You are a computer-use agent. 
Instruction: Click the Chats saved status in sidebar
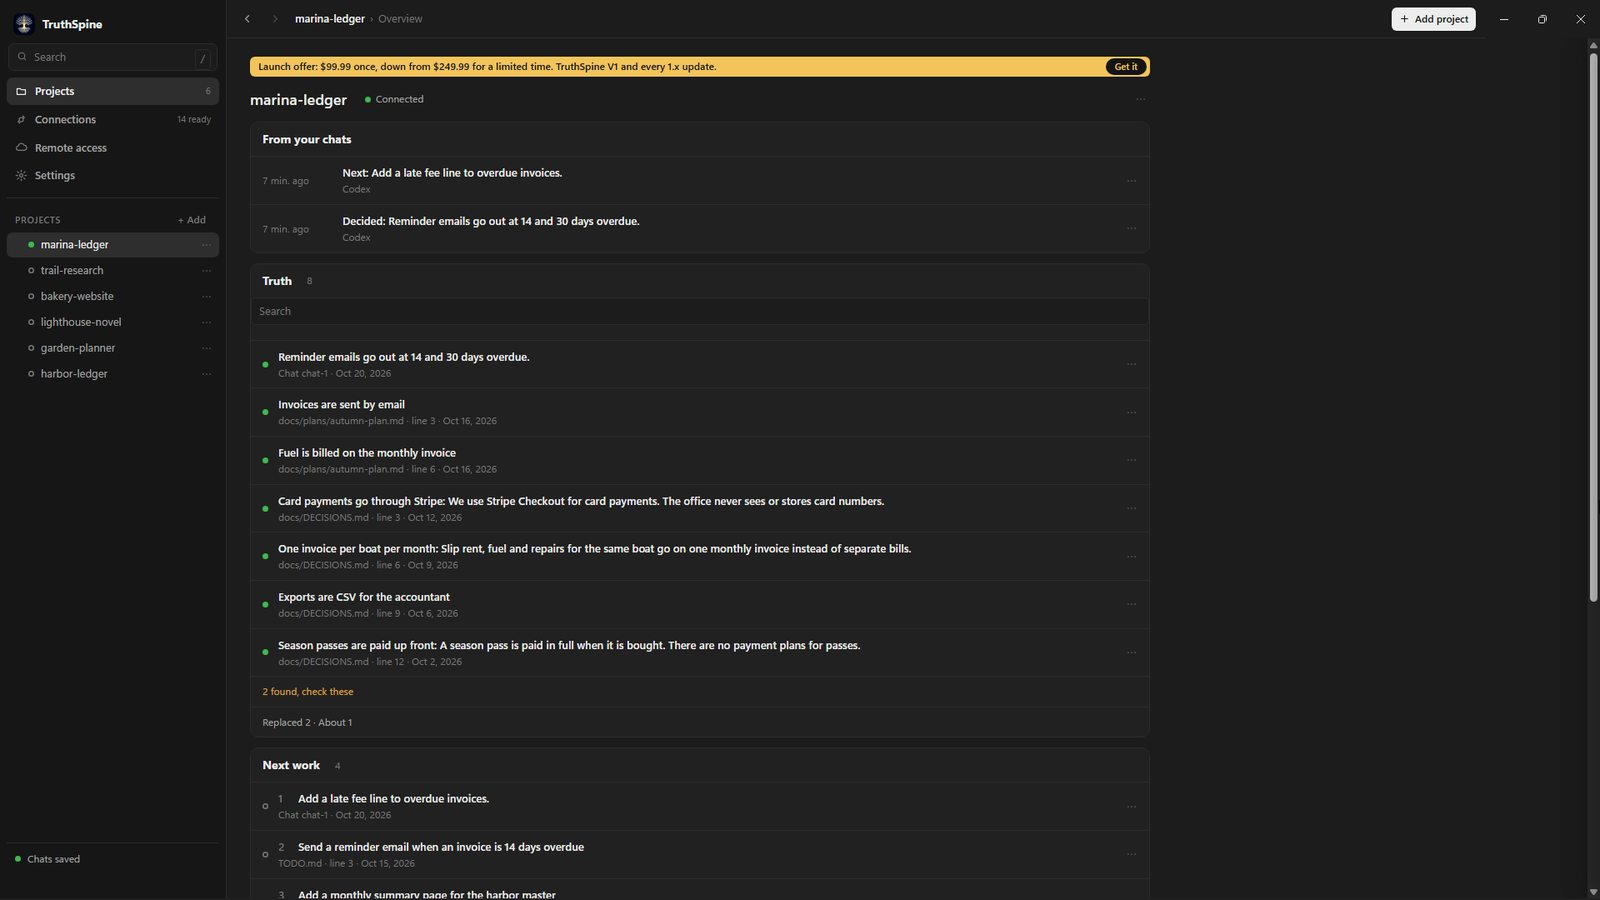[x=48, y=859]
